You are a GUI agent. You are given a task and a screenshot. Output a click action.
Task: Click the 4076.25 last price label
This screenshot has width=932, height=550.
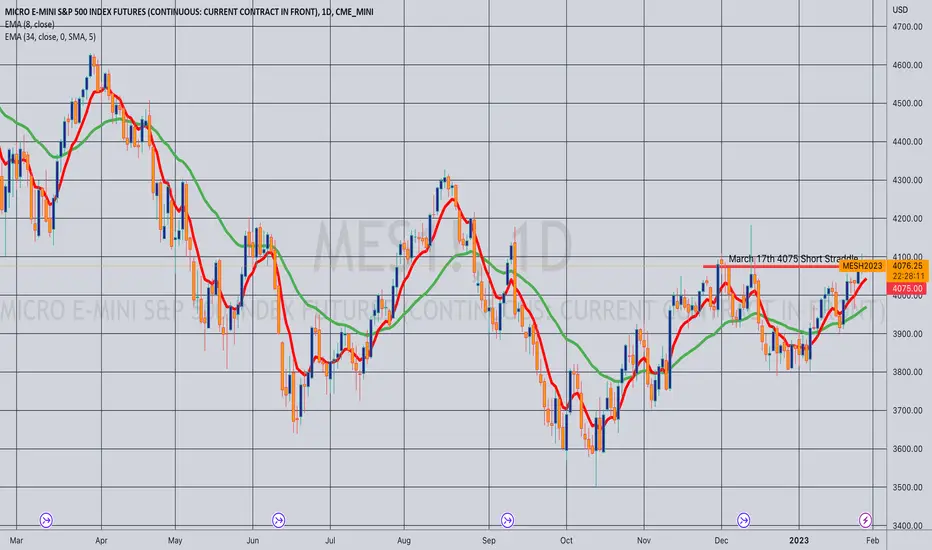click(x=908, y=266)
